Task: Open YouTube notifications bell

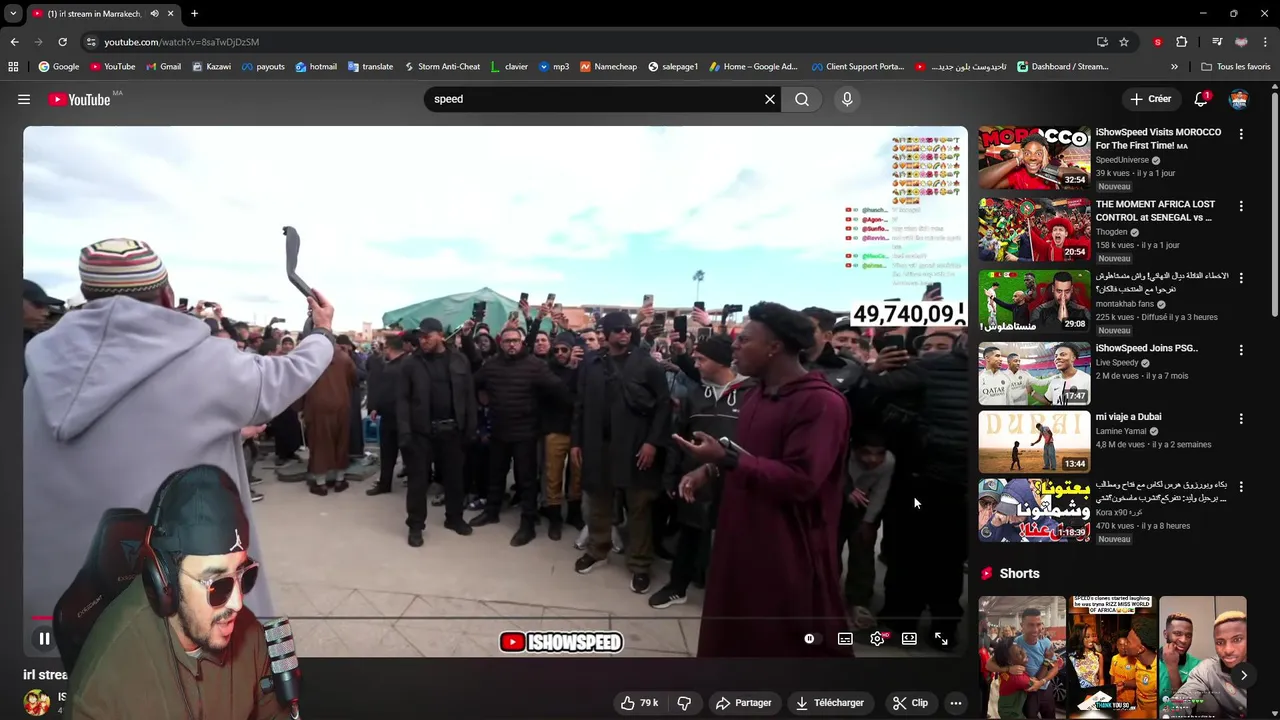Action: (x=1201, y=99)
